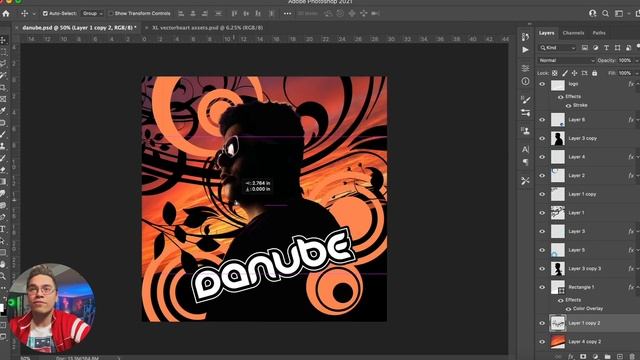This screenshot has height=360, width=640.
Task: Toggle Stroke effect visibility on logo
Action: 568,105
